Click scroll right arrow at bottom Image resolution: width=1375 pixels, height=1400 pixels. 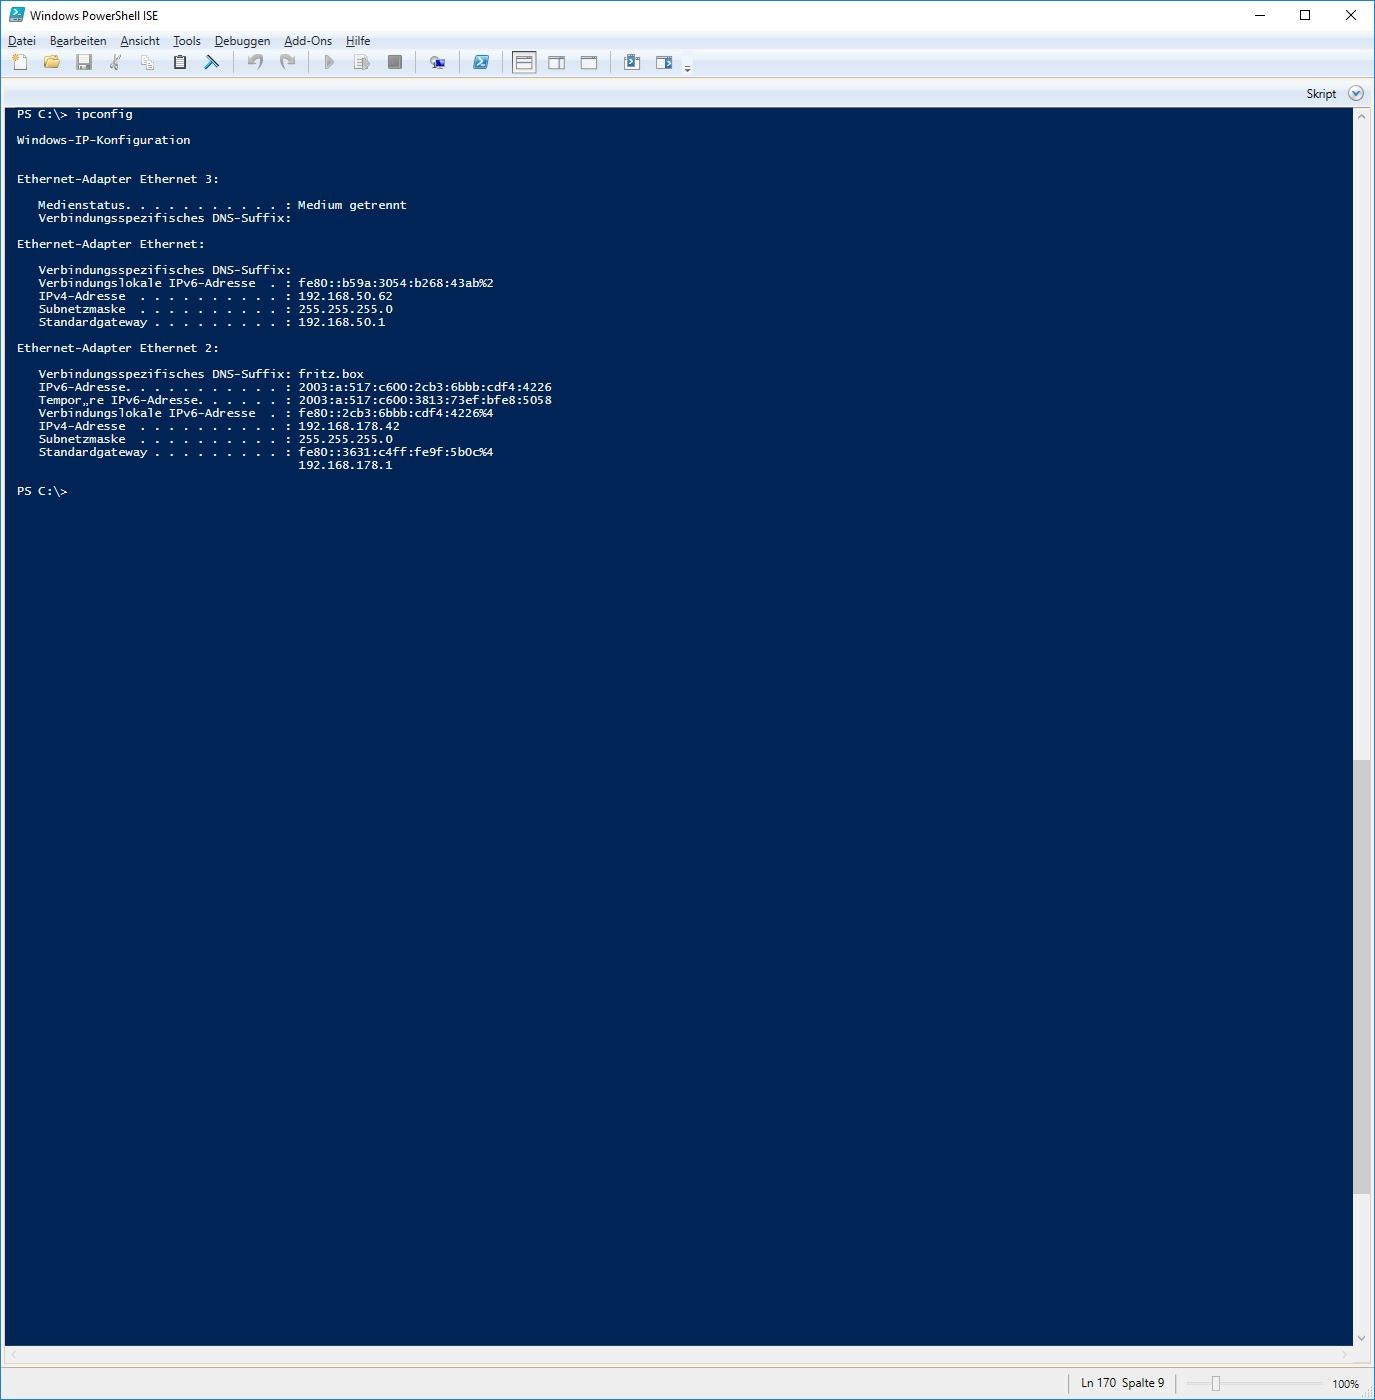(1345, 1355)
